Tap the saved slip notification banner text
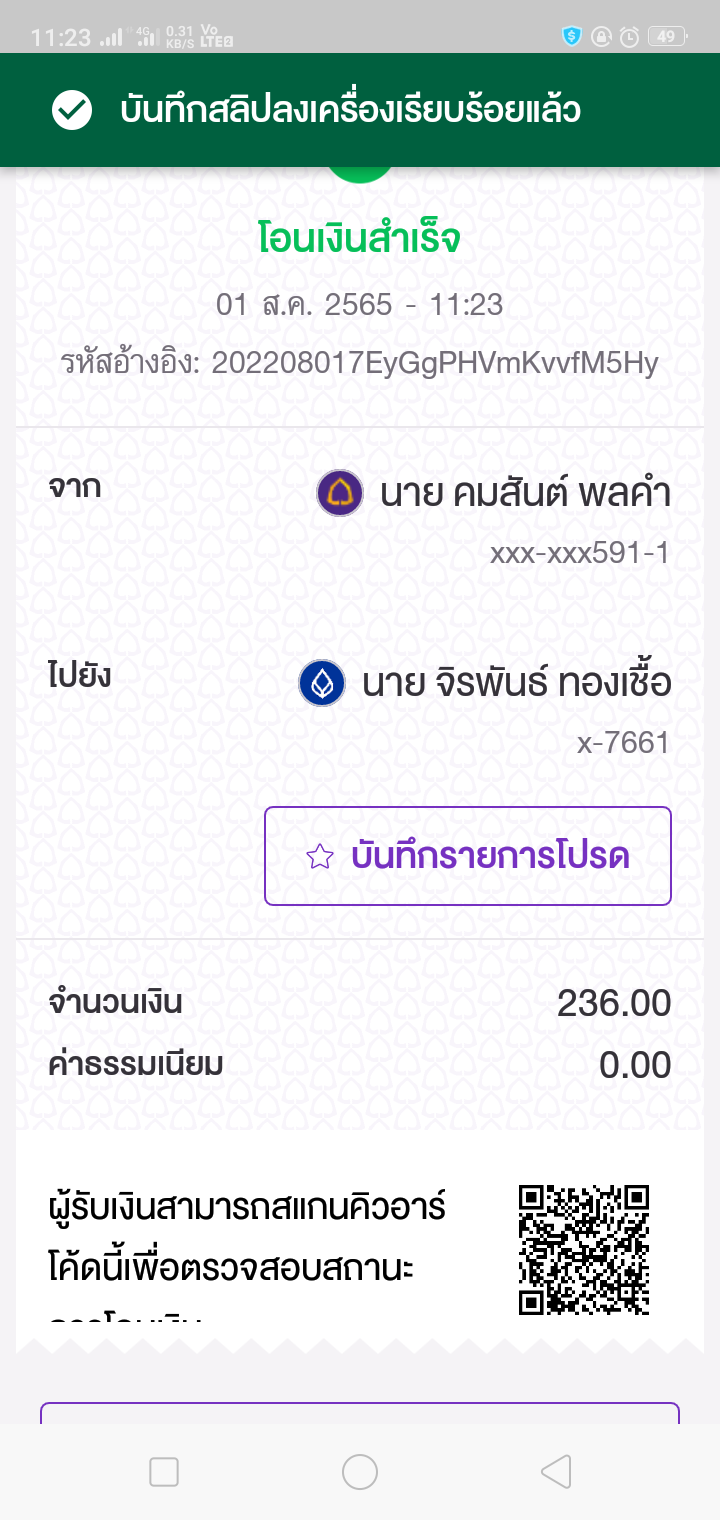Viewport: 720px width, 1520px height. (x=350, y=110)
